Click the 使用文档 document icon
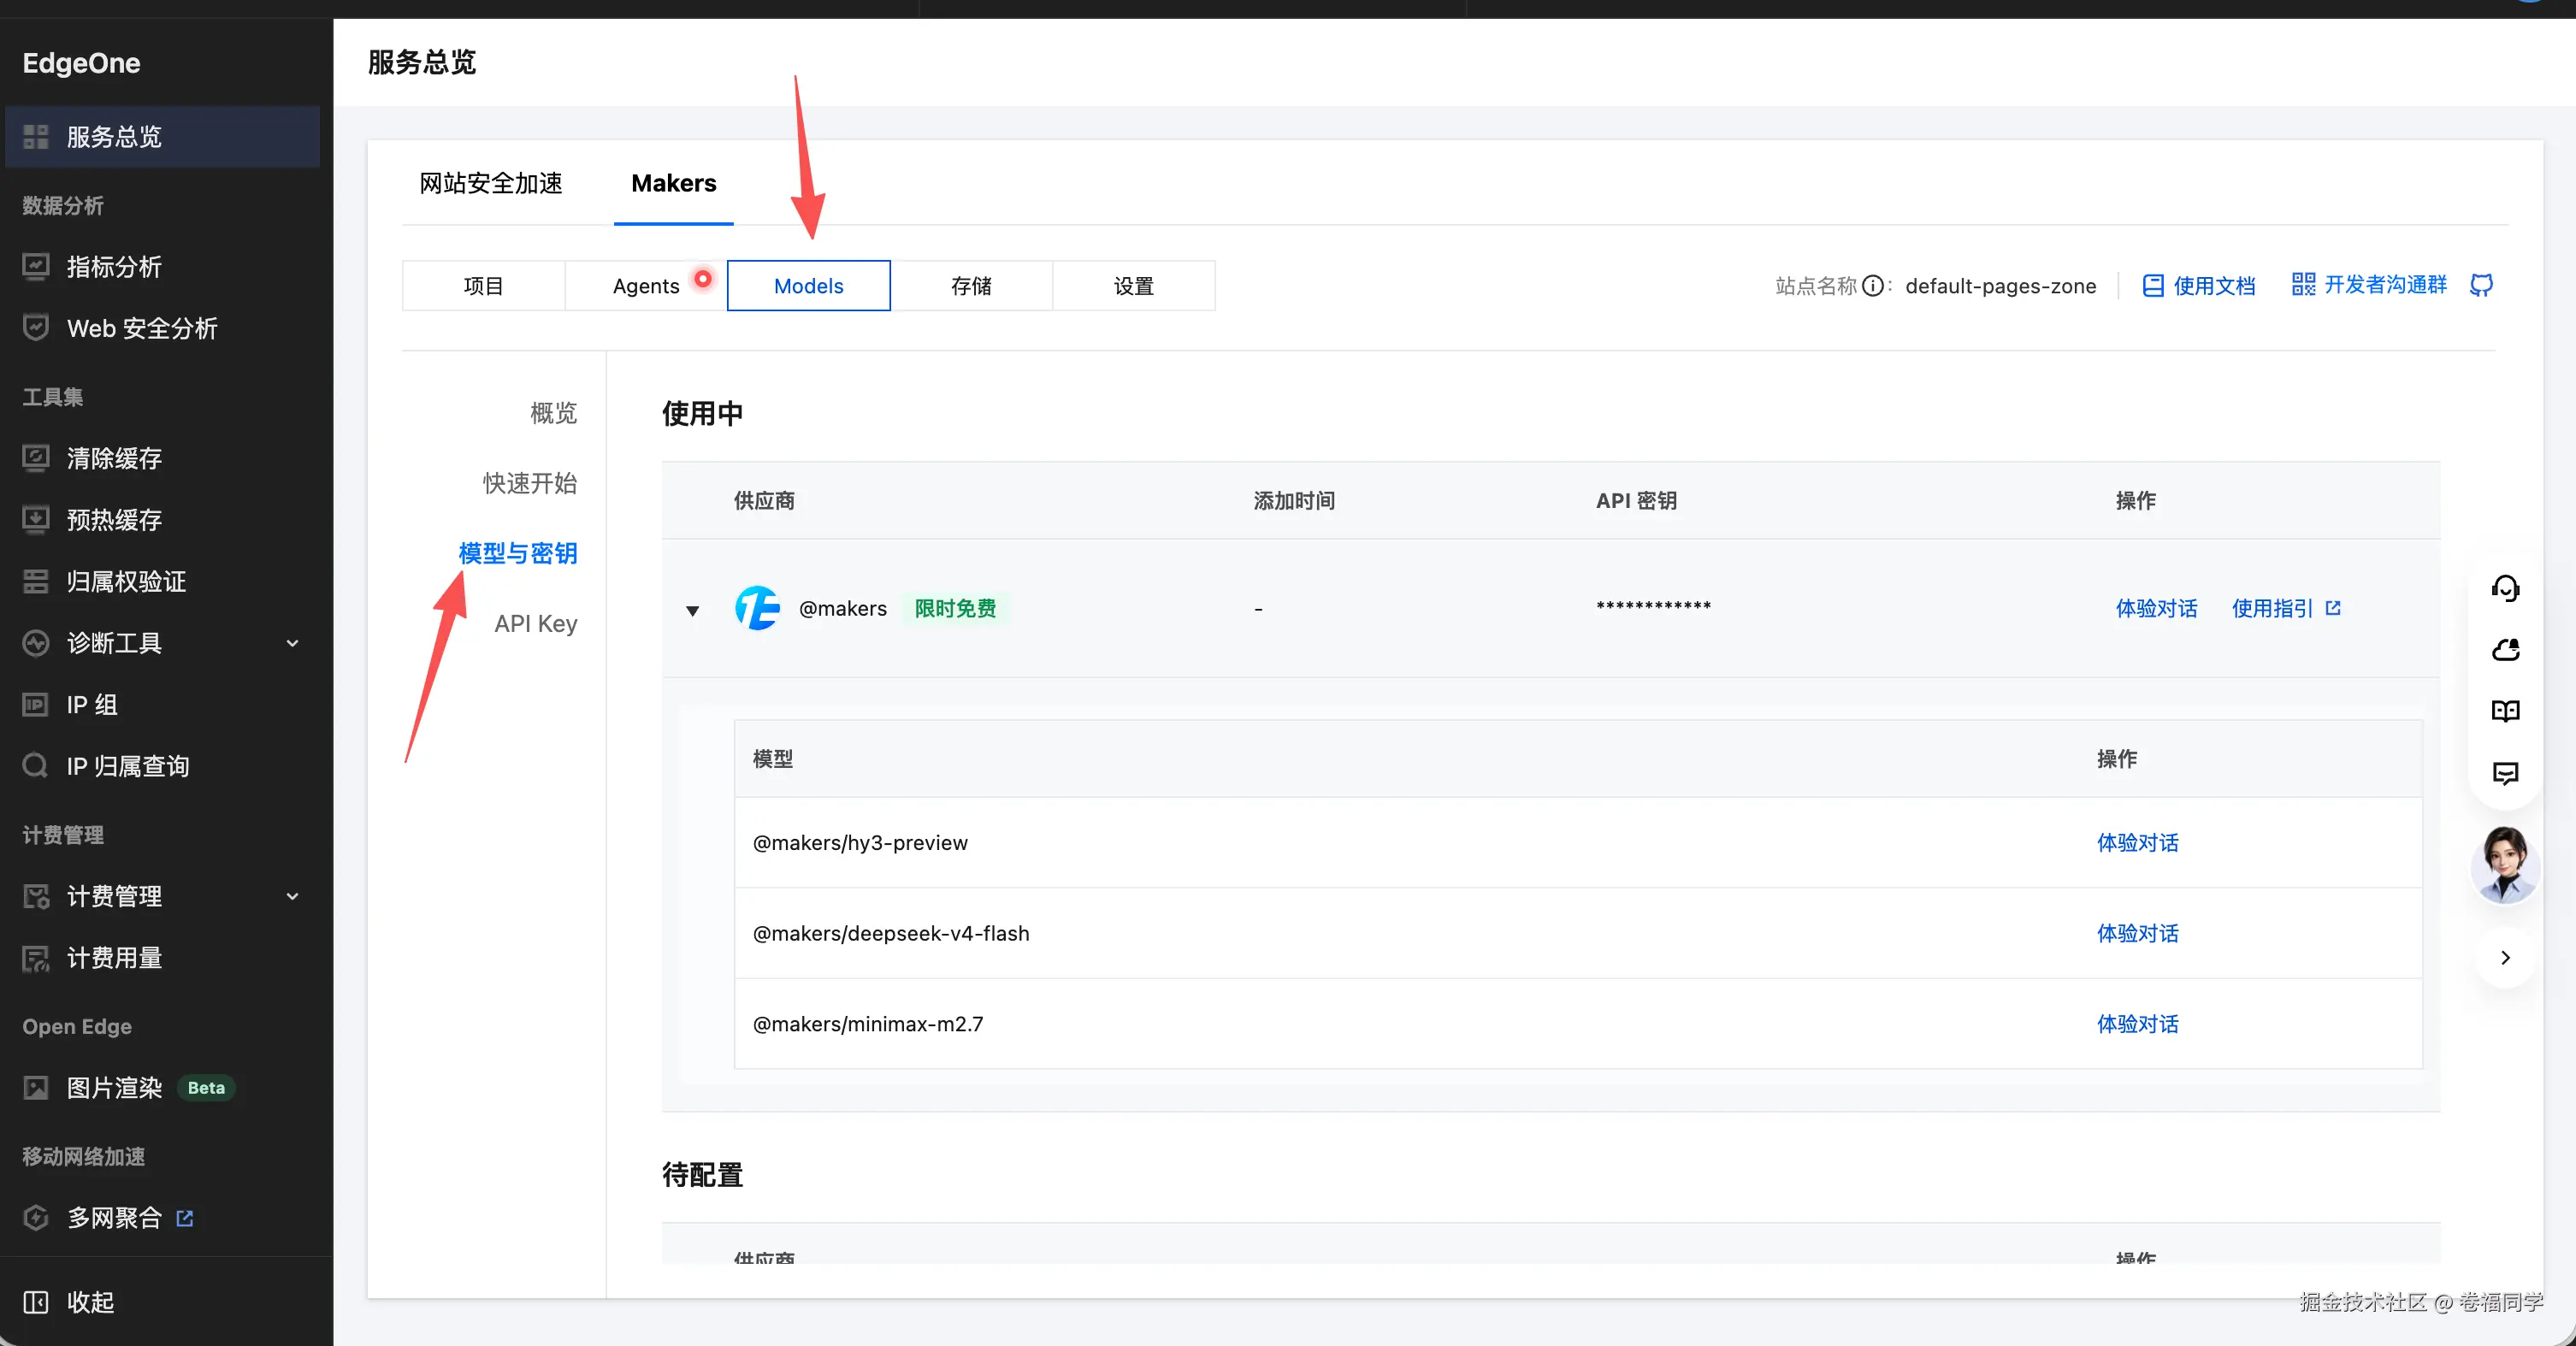This screenshot has width=2576, height=1346. (2153, 286)
